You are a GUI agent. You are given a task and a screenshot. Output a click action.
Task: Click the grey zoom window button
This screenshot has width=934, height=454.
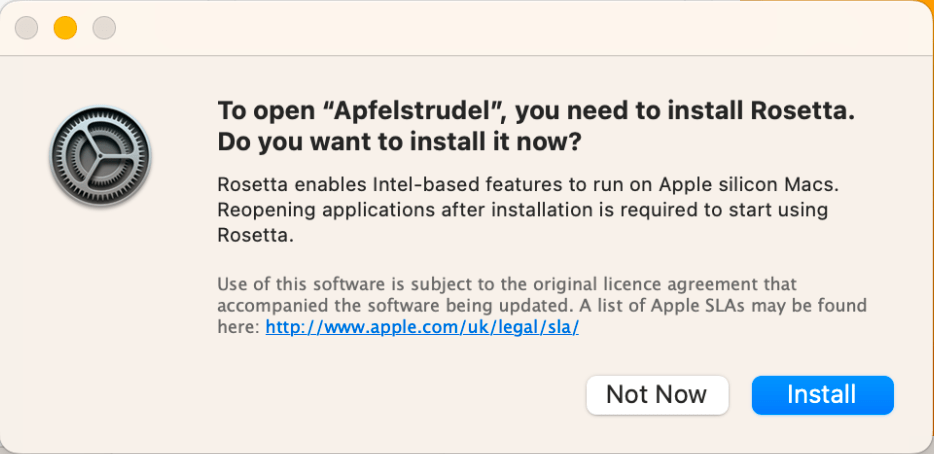tap(104, 28)
